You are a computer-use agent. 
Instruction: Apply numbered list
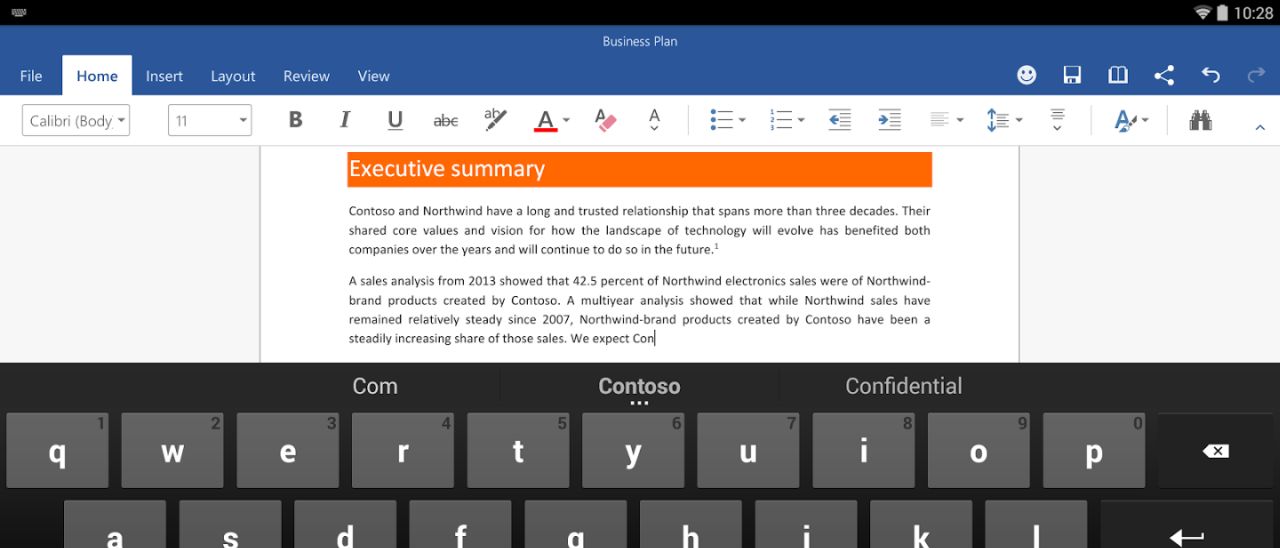coord(781,120)
